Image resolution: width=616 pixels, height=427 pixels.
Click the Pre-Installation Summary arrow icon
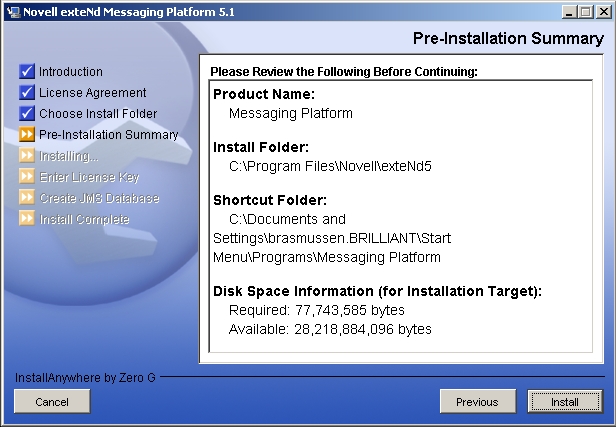pos(27,135)
